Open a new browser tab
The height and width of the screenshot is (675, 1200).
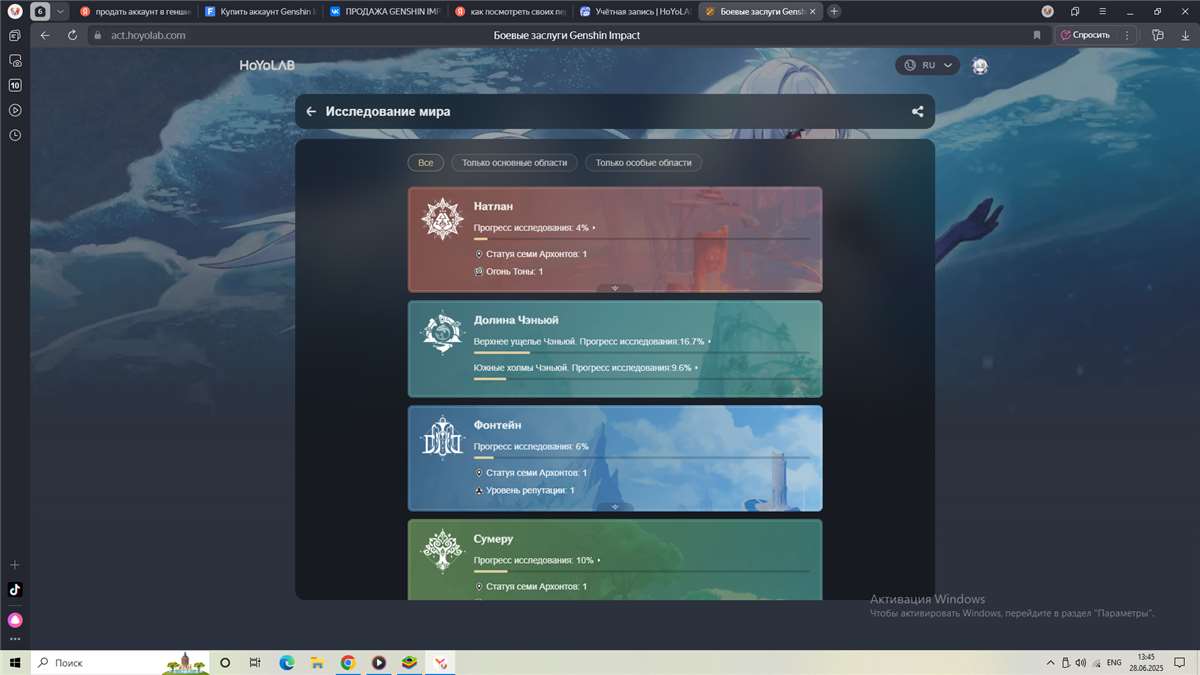pyautogui.click(x=835, y=11)
